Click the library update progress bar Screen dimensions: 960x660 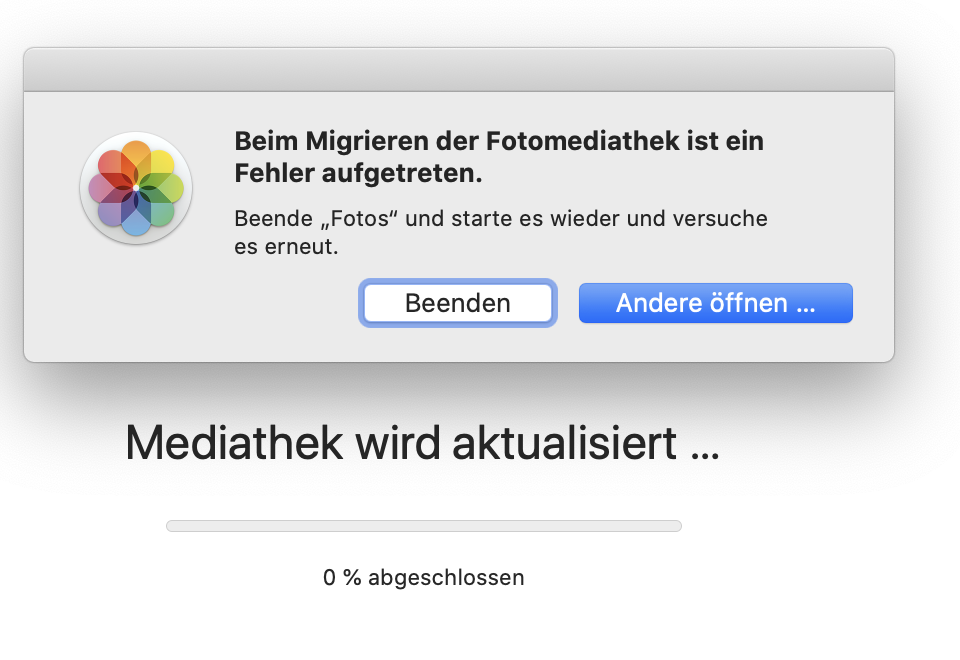pos(423,526)
